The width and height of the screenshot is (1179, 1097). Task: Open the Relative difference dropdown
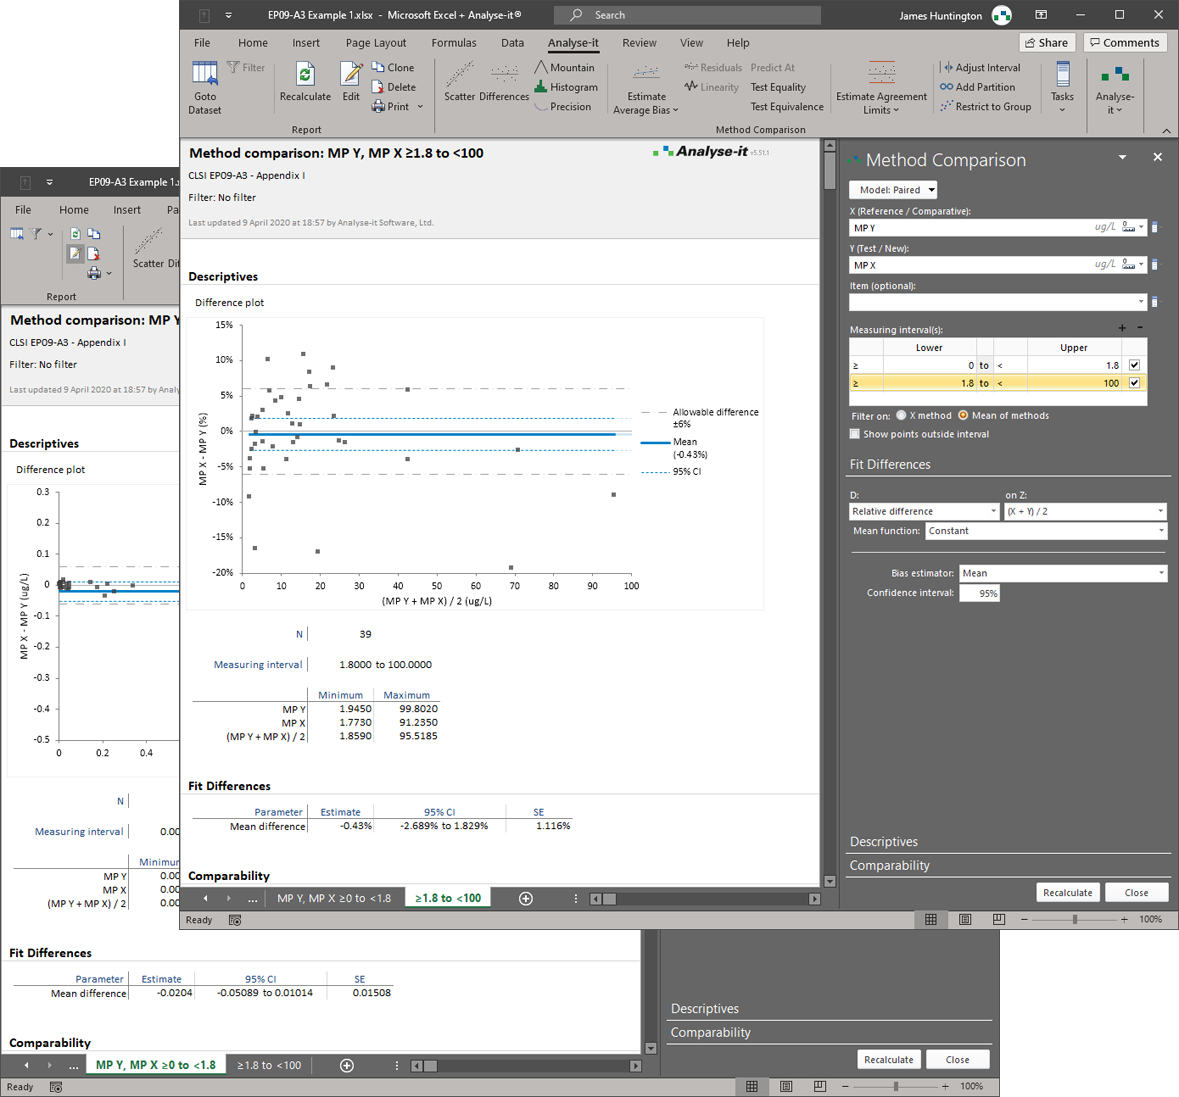(x=924, y=511)
